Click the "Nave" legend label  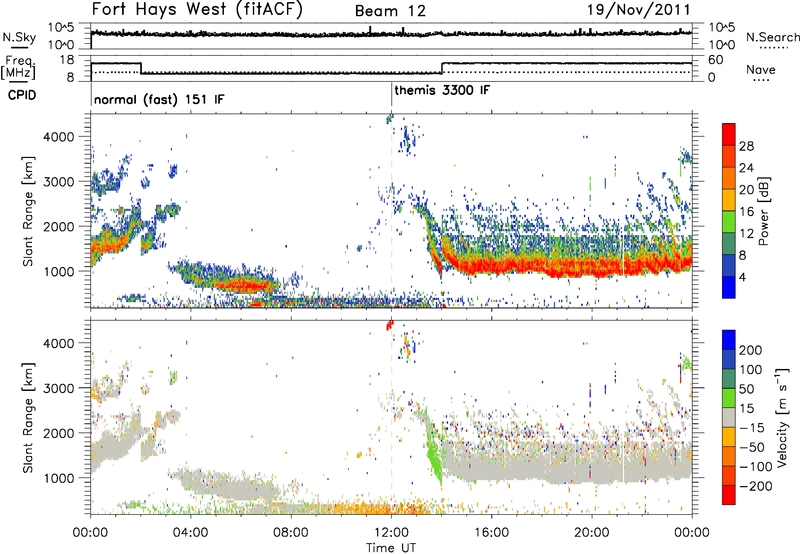761,69
